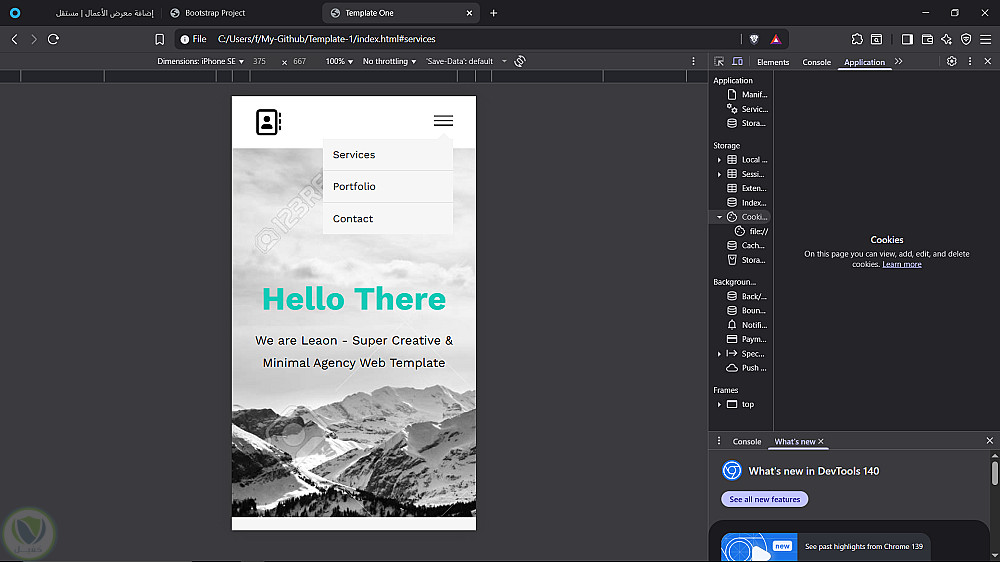Open the browser extensions puzzle icon

point(857,39)
